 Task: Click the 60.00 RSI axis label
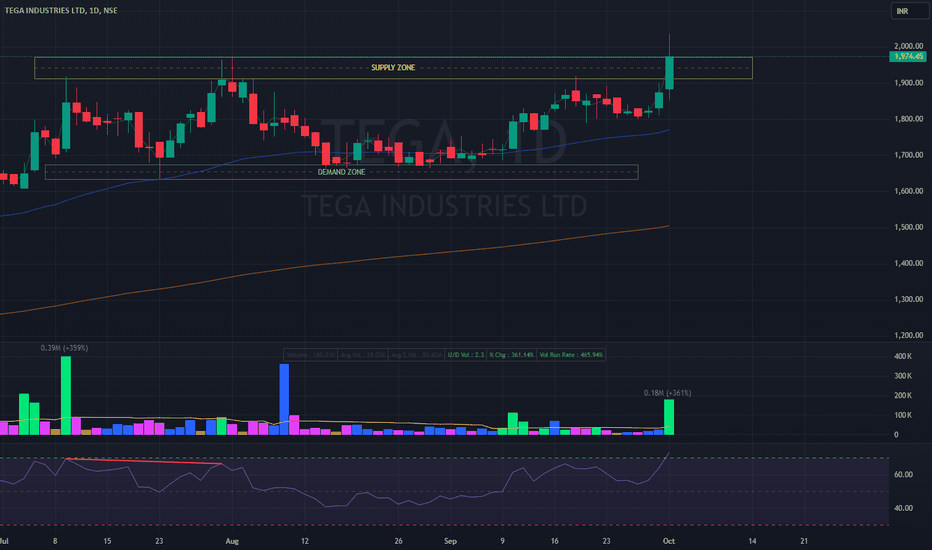(x=903, y=474)
